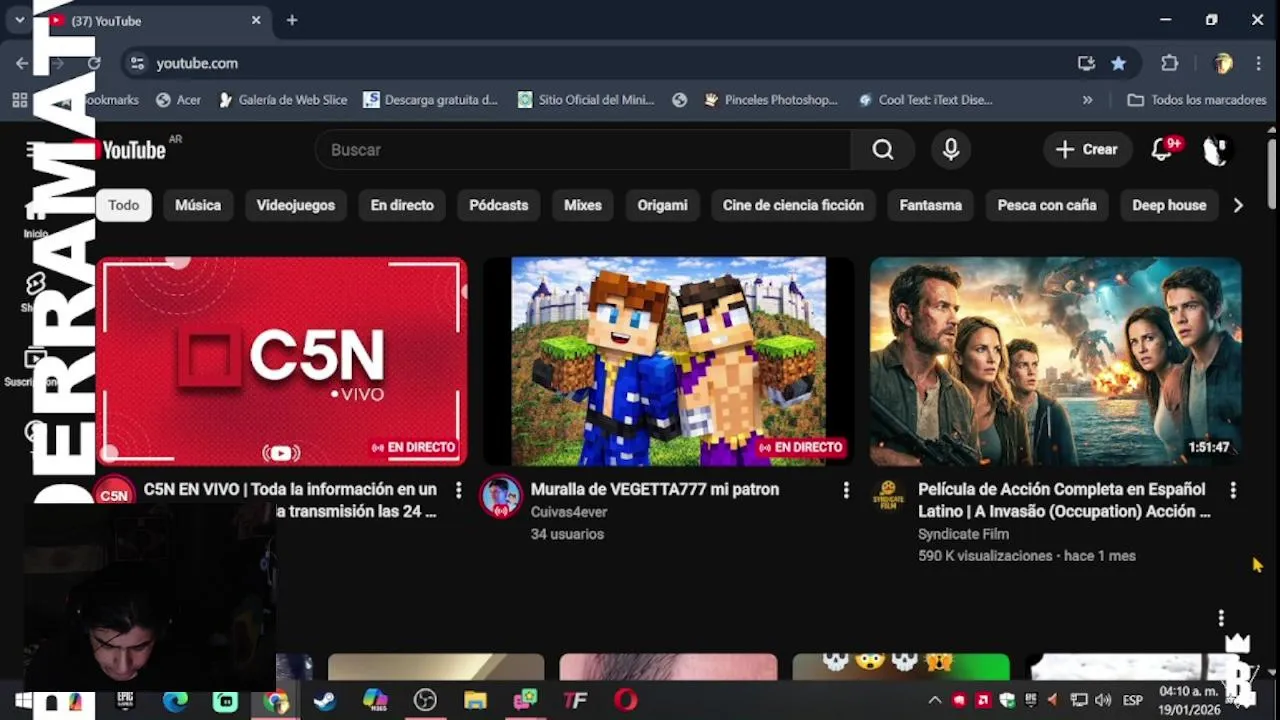Open the Pinceles Photoshop bookmark
The height and width of the screenshot is (720, 1280).
pos(771,100)
